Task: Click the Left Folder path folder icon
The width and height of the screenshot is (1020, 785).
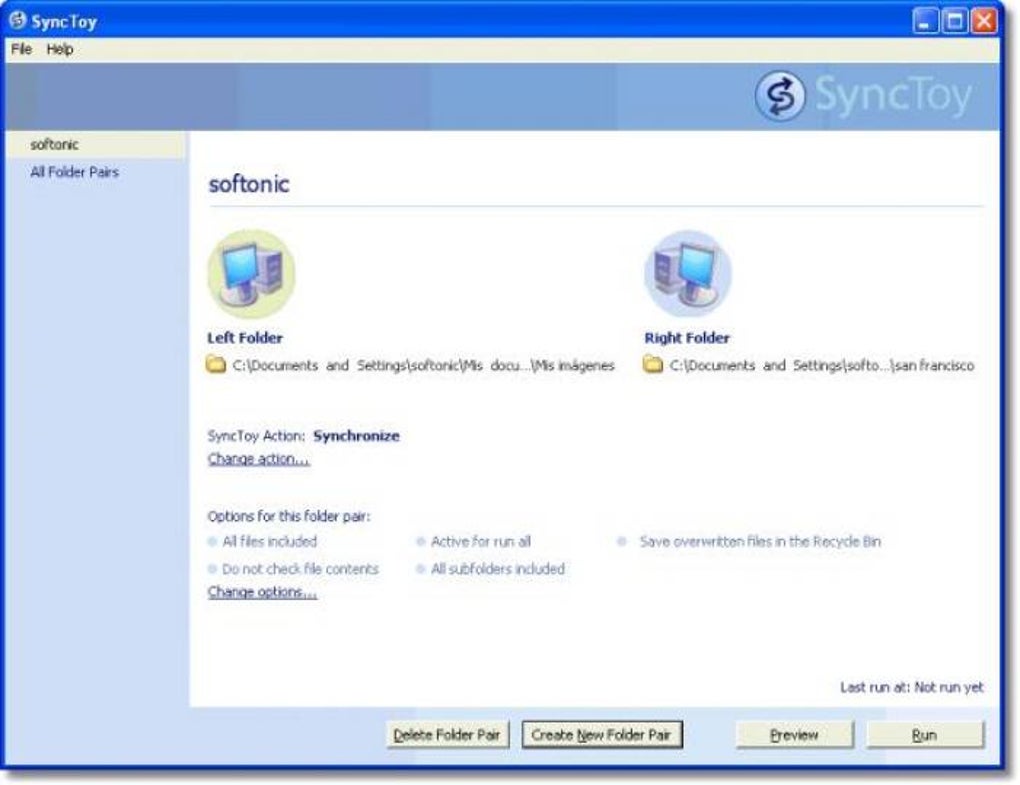Action: (x=216, y=364)
